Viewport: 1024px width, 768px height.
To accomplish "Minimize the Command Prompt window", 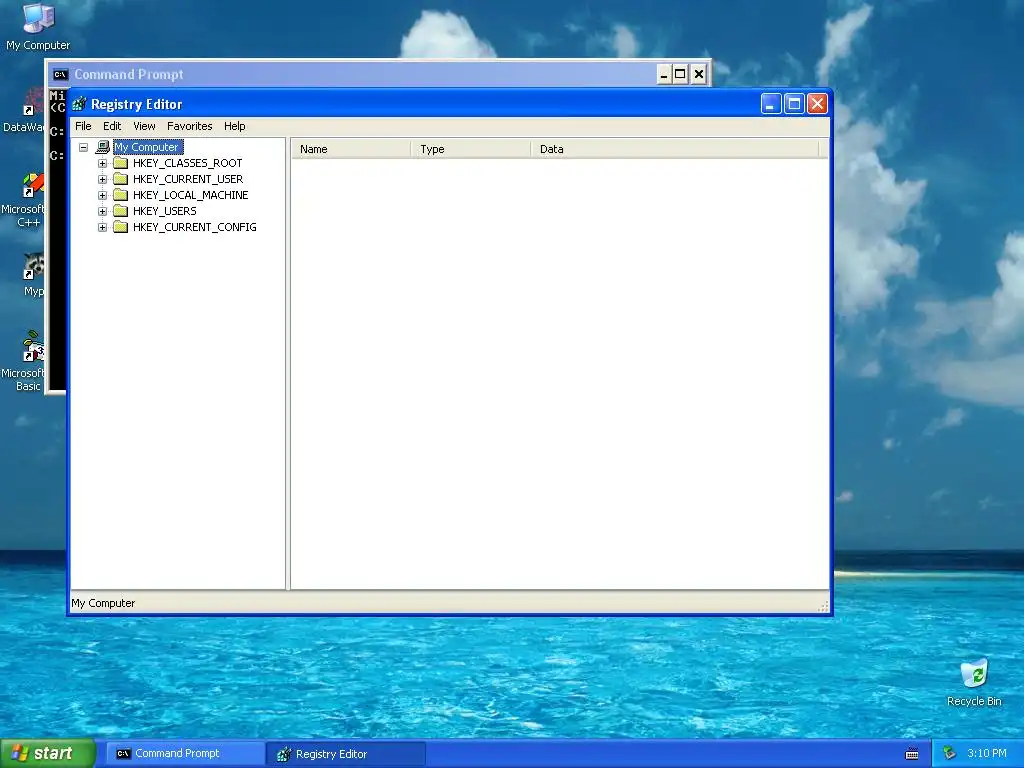I will pyautogui.click(x=664, y=74).
